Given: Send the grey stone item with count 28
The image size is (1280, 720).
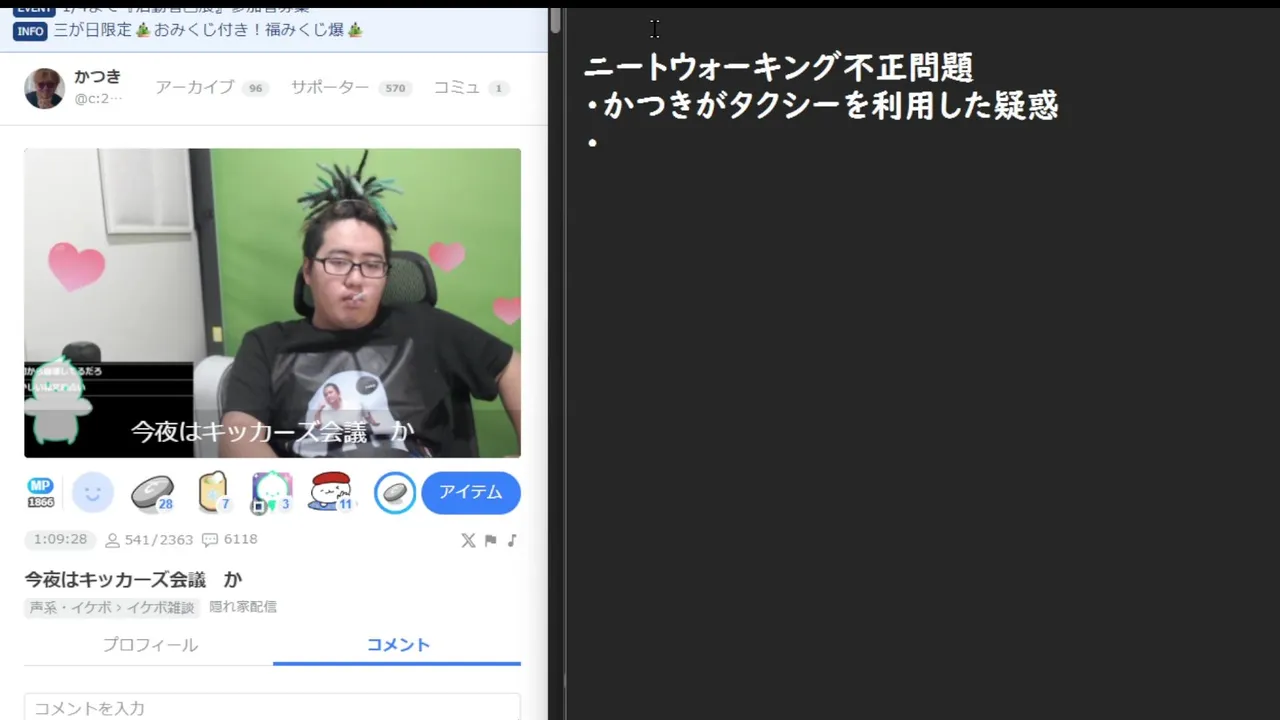Looking at the screenshot, I should (152, 493).
